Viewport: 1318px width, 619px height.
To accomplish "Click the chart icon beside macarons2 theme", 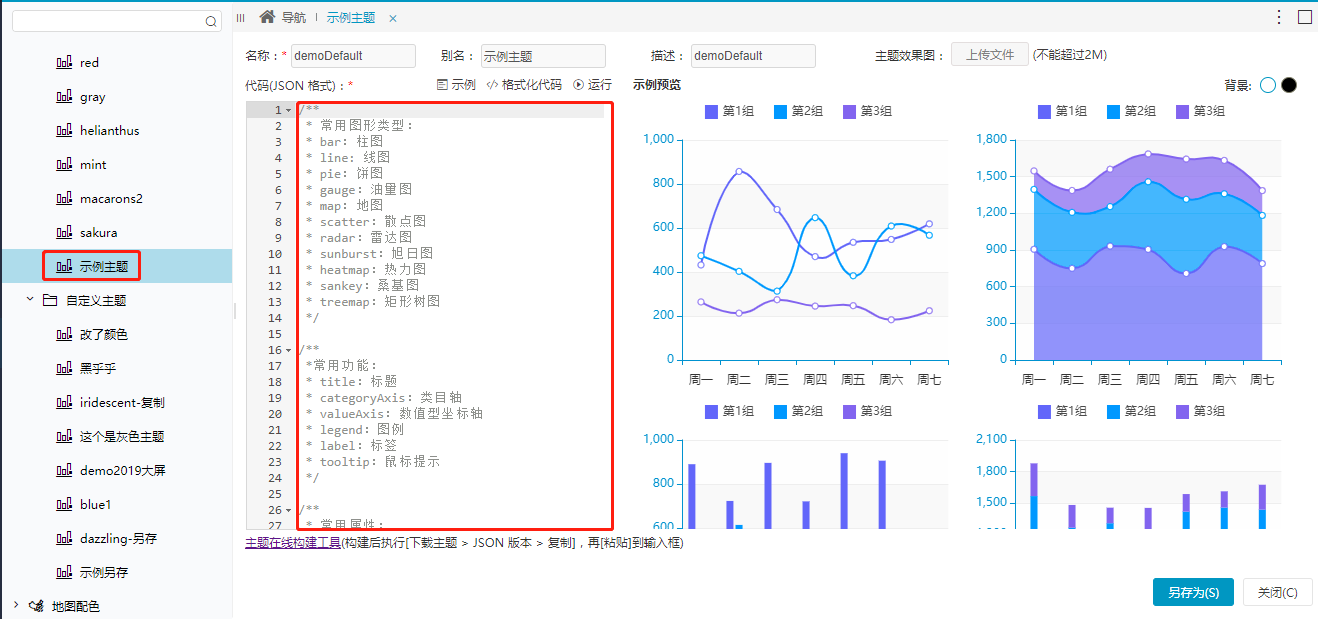I will (65, 199).
